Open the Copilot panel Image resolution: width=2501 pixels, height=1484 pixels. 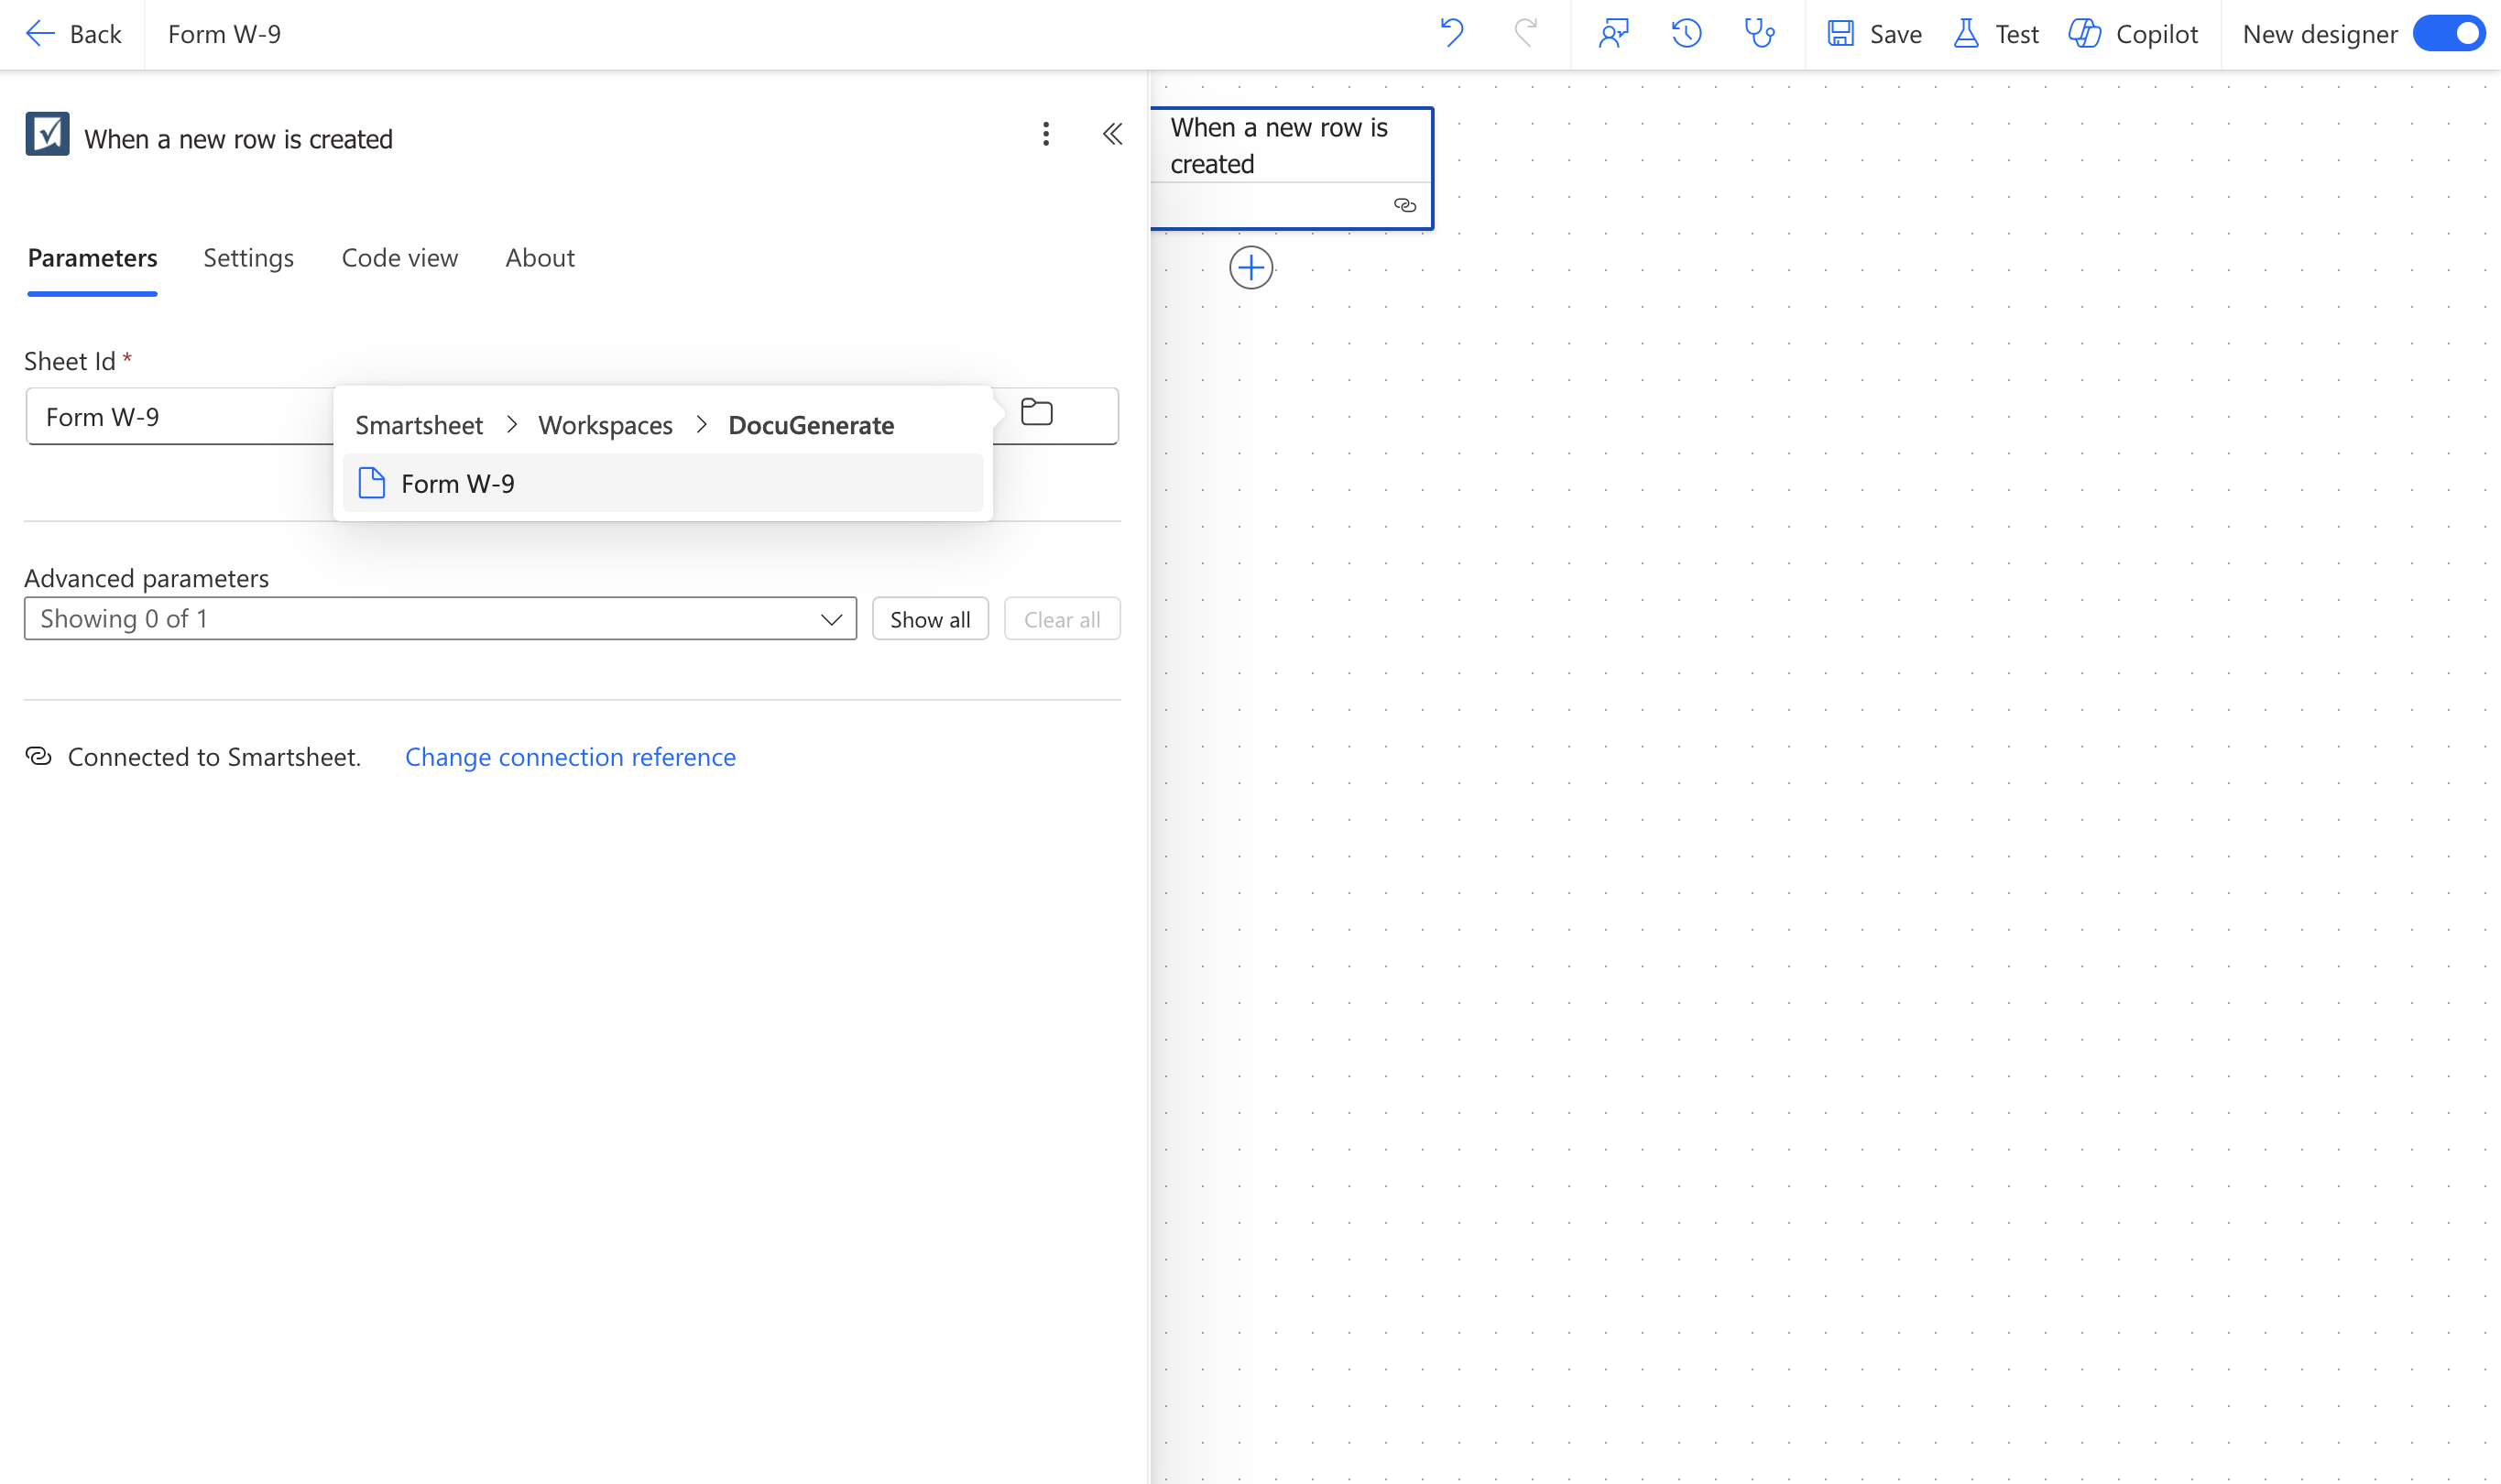[2133, 34]
